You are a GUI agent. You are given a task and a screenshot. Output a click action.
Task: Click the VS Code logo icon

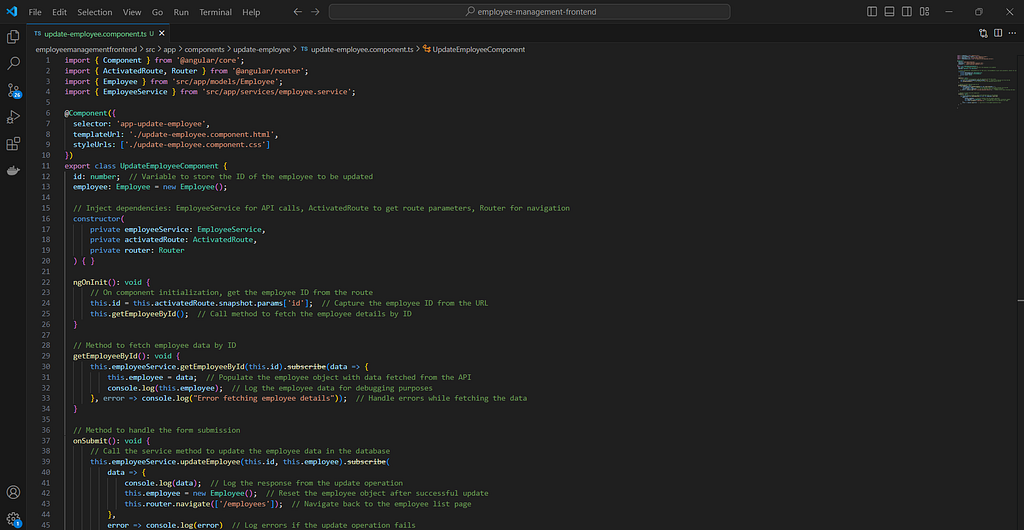(x=12, y=12)
